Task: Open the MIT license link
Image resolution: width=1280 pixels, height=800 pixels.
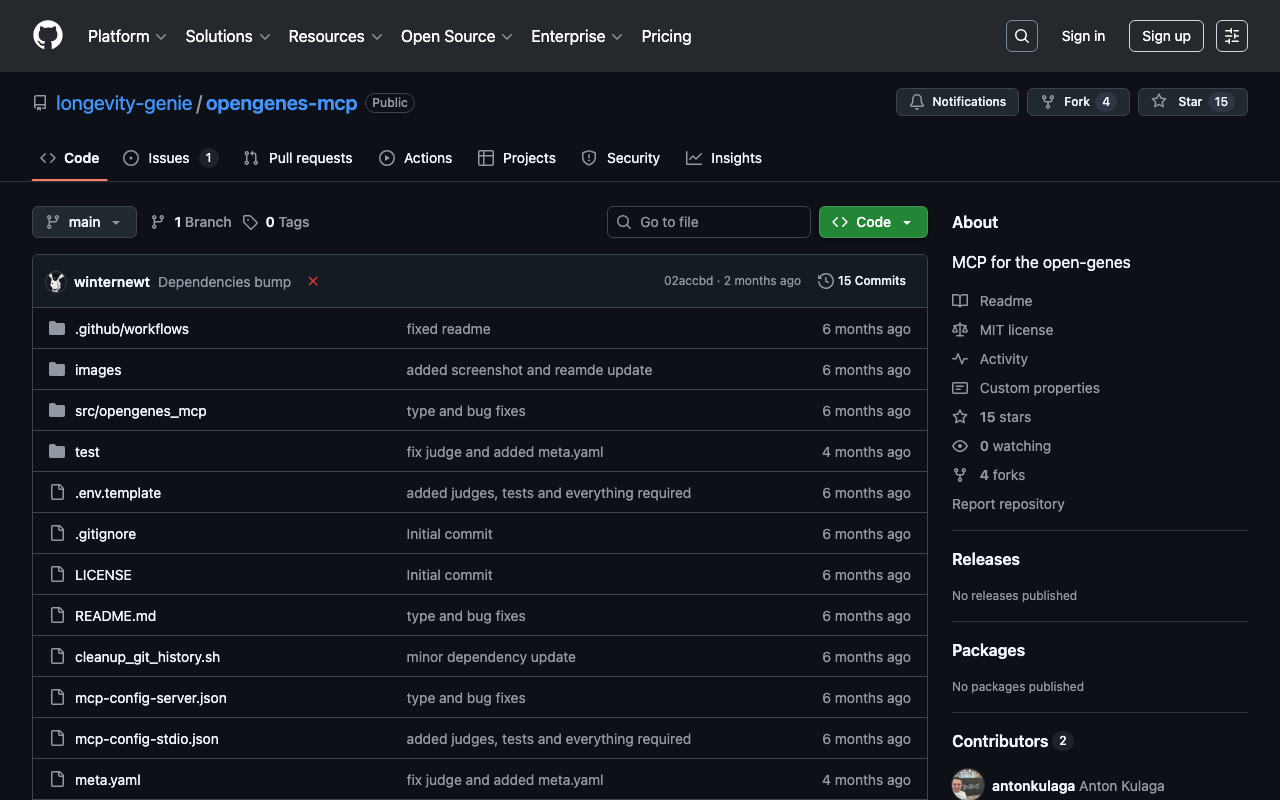Action: (1016, 330)
